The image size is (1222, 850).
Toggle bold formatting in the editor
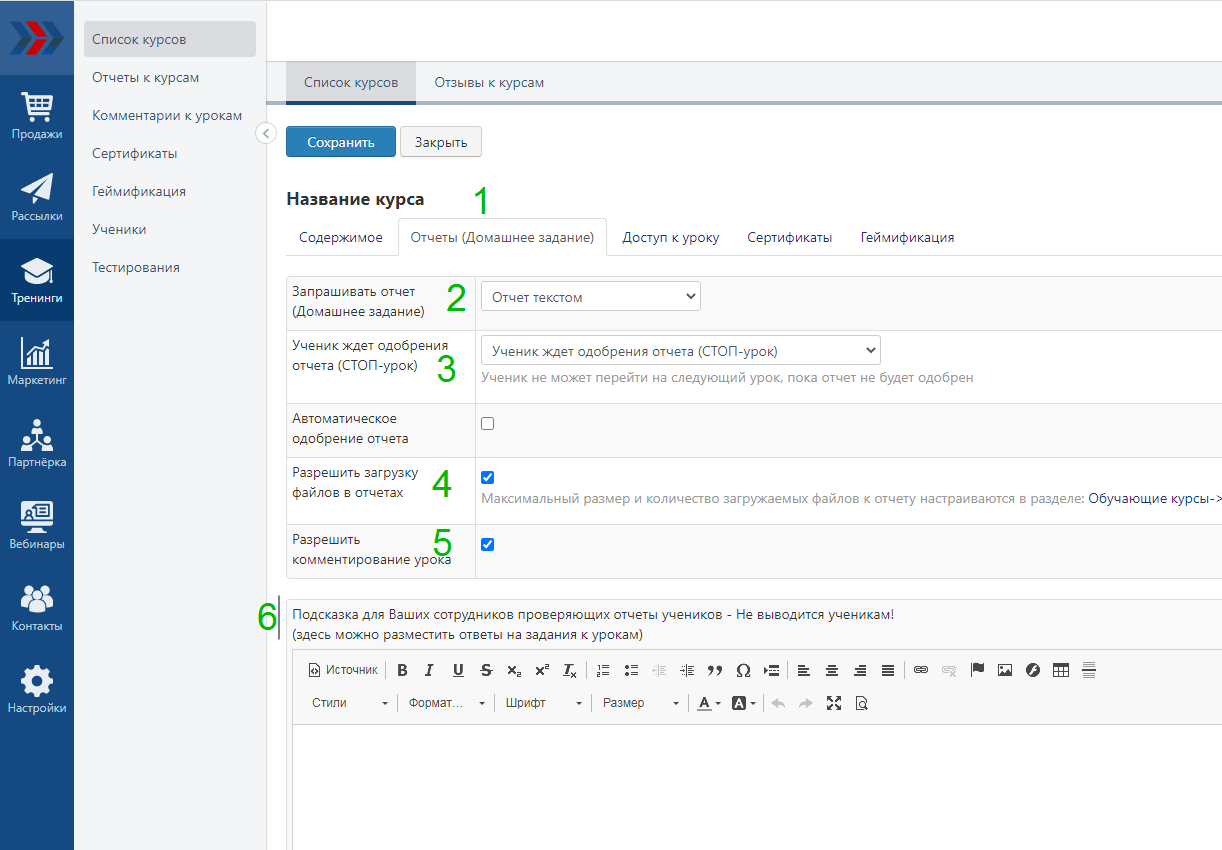pos(402,670)
